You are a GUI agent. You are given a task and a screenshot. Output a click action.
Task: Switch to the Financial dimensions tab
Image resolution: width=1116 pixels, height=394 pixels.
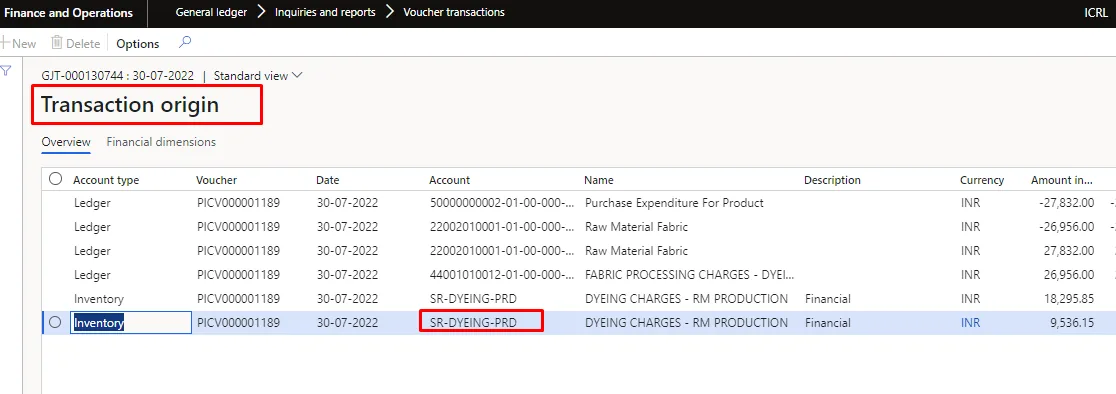(x=161, y=142)
